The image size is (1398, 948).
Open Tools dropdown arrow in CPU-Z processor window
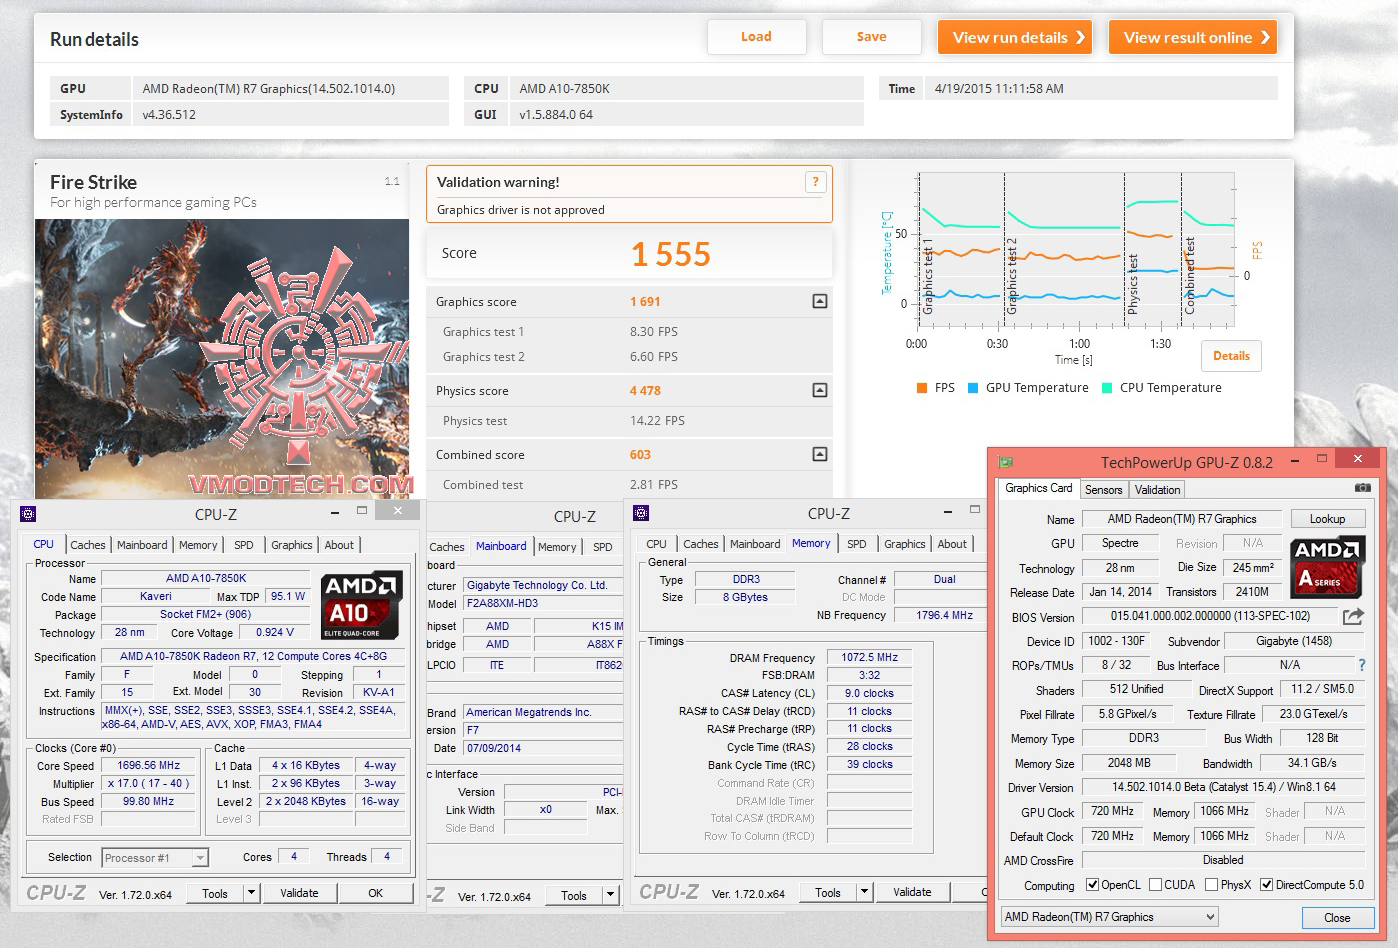click(252, 893)
